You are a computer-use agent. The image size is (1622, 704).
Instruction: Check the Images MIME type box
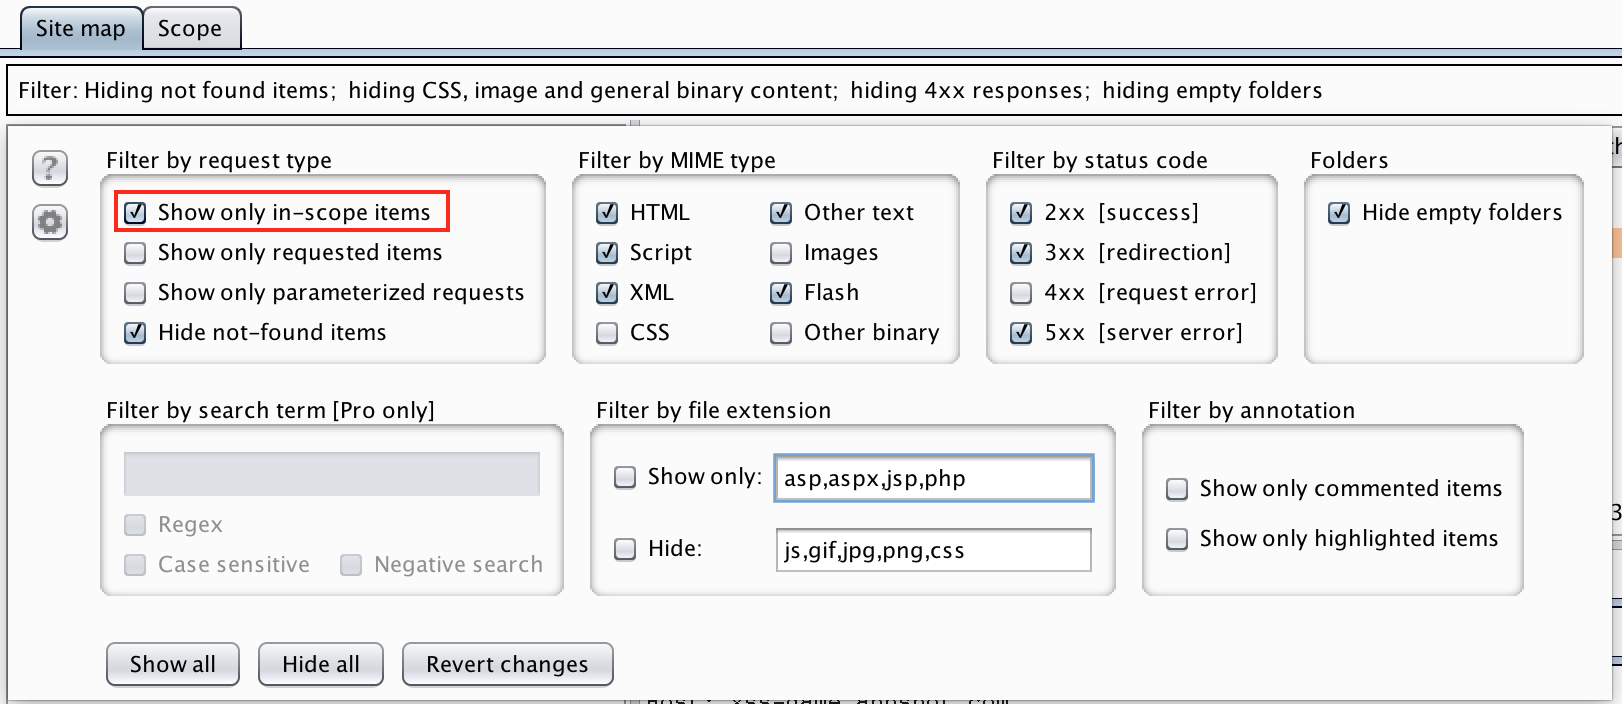coord(781,253)
